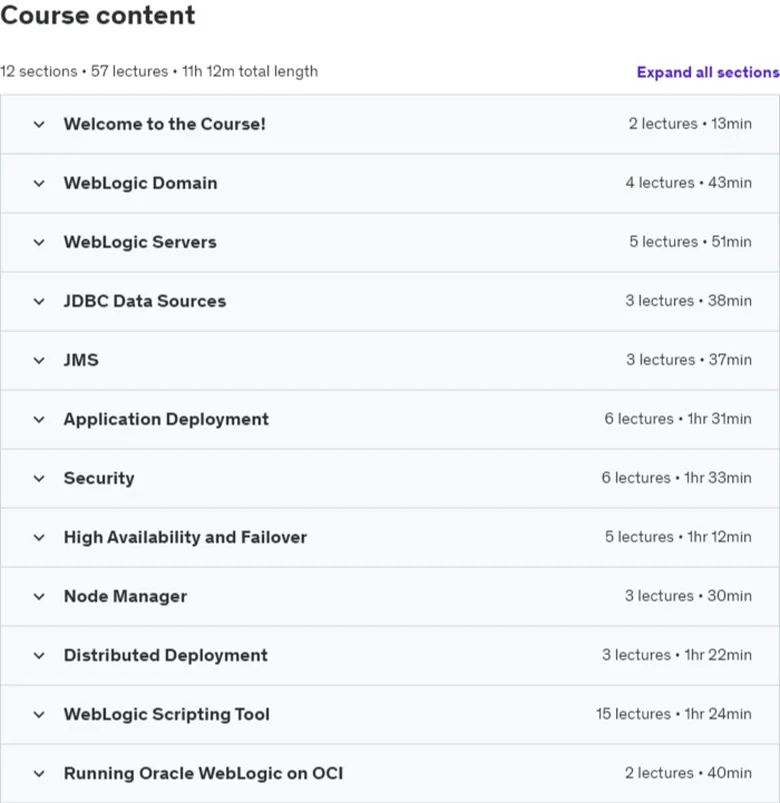Click '6 lectures • 1hr 31min' text

pos(678,419)
